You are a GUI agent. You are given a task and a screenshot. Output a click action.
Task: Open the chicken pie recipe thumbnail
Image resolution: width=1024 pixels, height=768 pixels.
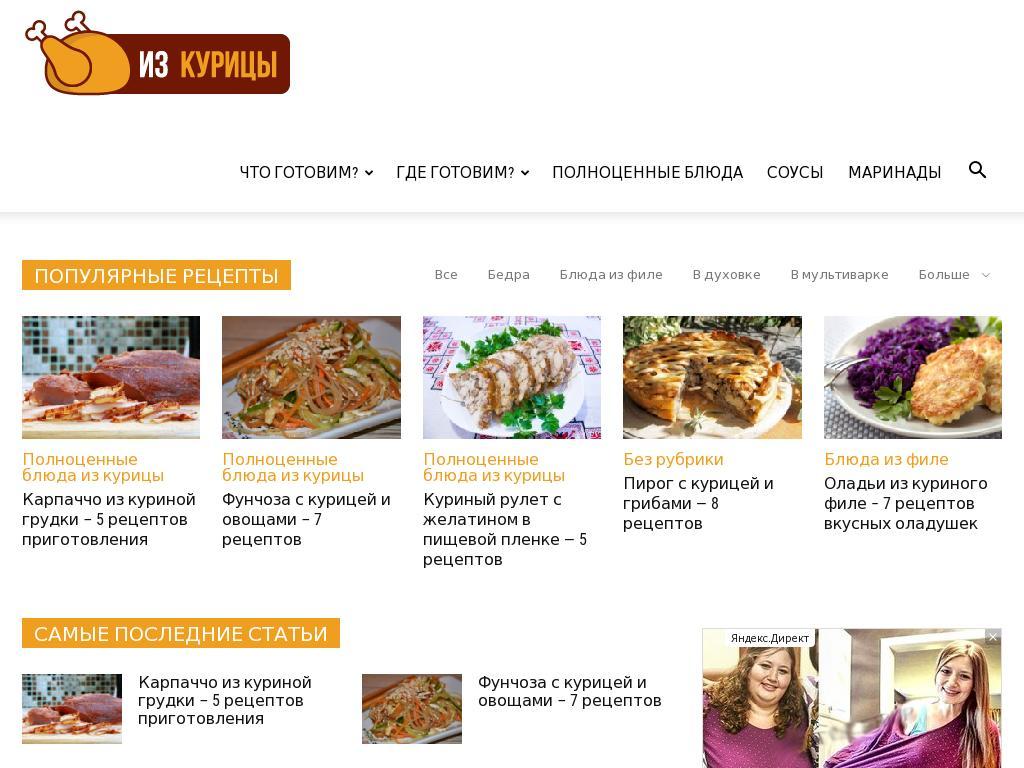tap(712, 377)
